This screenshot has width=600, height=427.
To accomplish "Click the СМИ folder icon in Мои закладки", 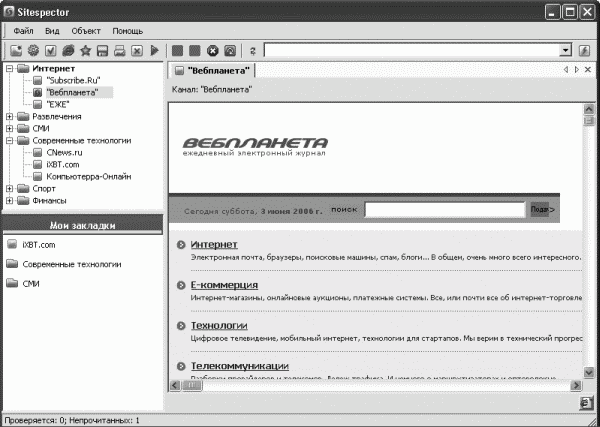I will point(13,283).
